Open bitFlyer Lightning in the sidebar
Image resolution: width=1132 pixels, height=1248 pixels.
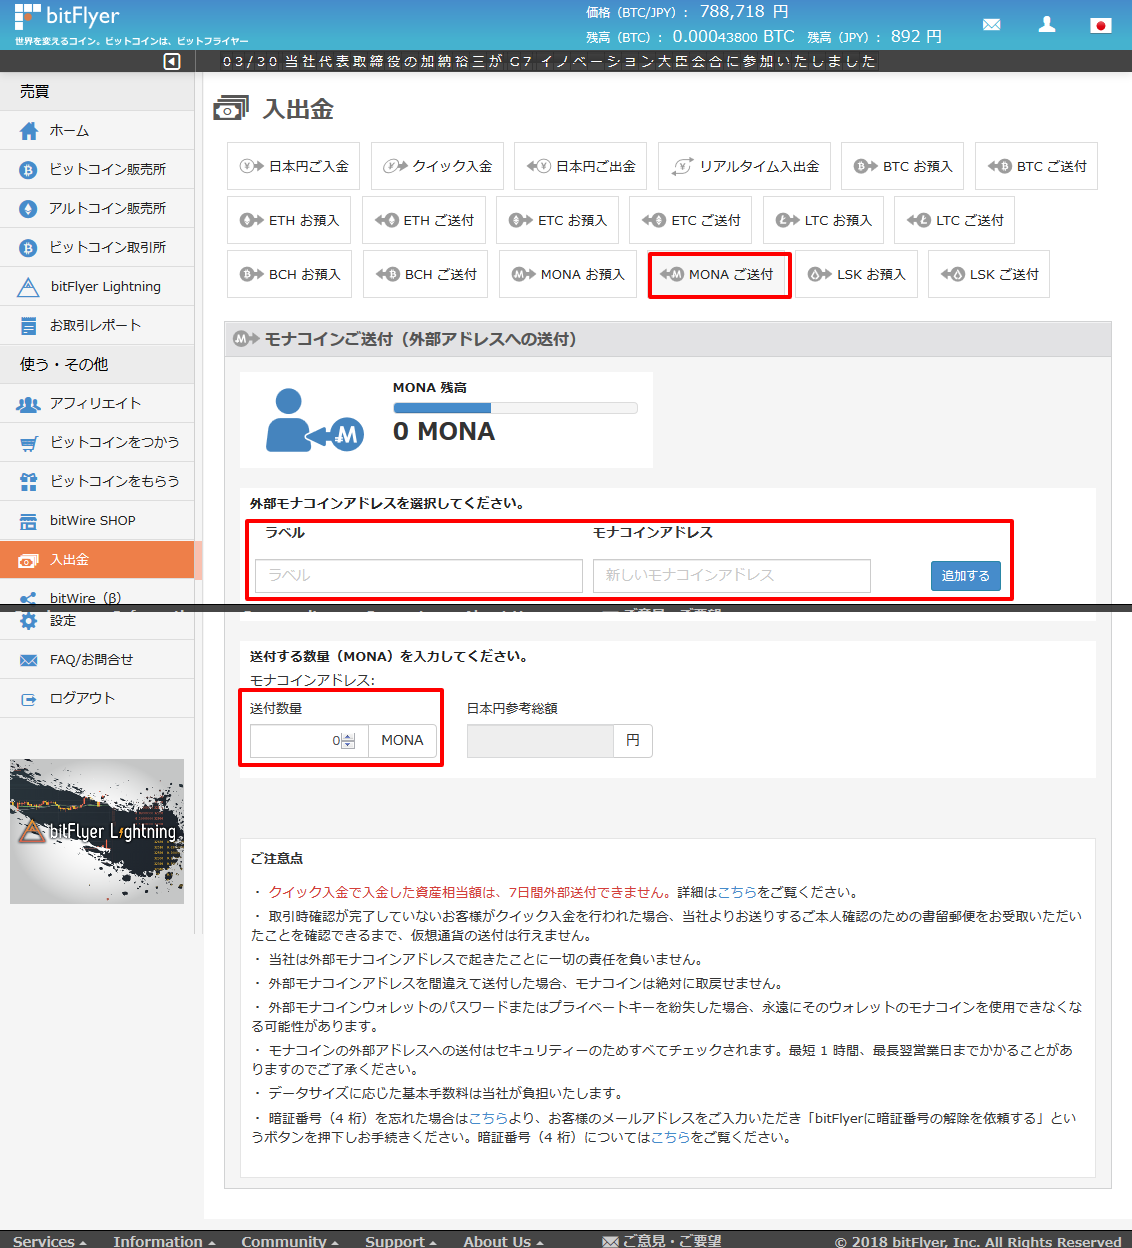[97, 286]
